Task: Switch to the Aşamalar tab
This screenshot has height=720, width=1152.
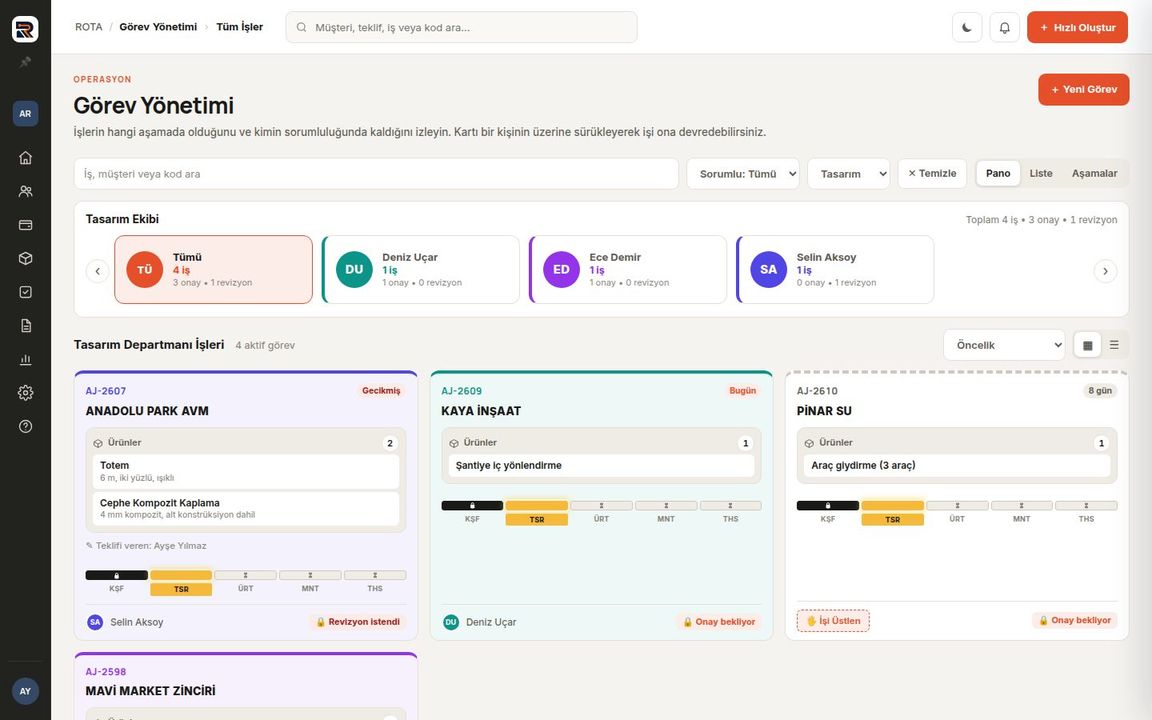Action: [x=1094, y=173]
